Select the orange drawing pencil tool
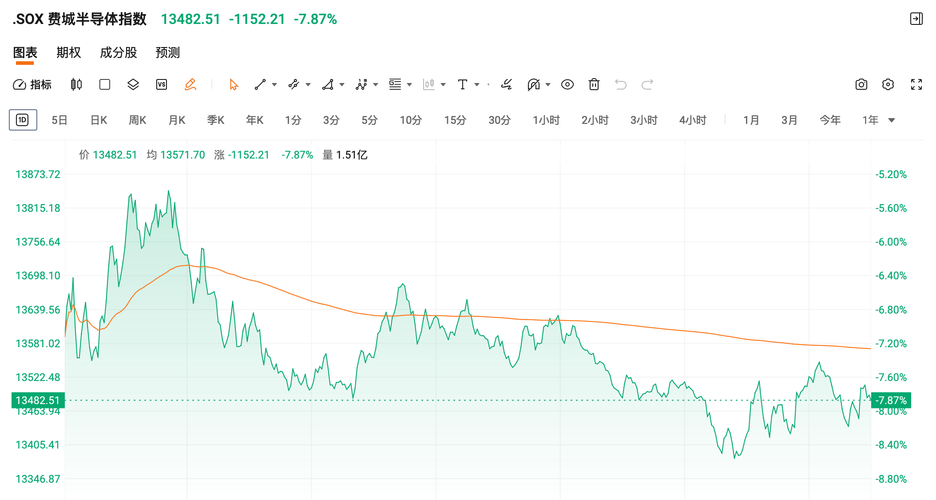This screenshot has width=936, height=500. 190,85
